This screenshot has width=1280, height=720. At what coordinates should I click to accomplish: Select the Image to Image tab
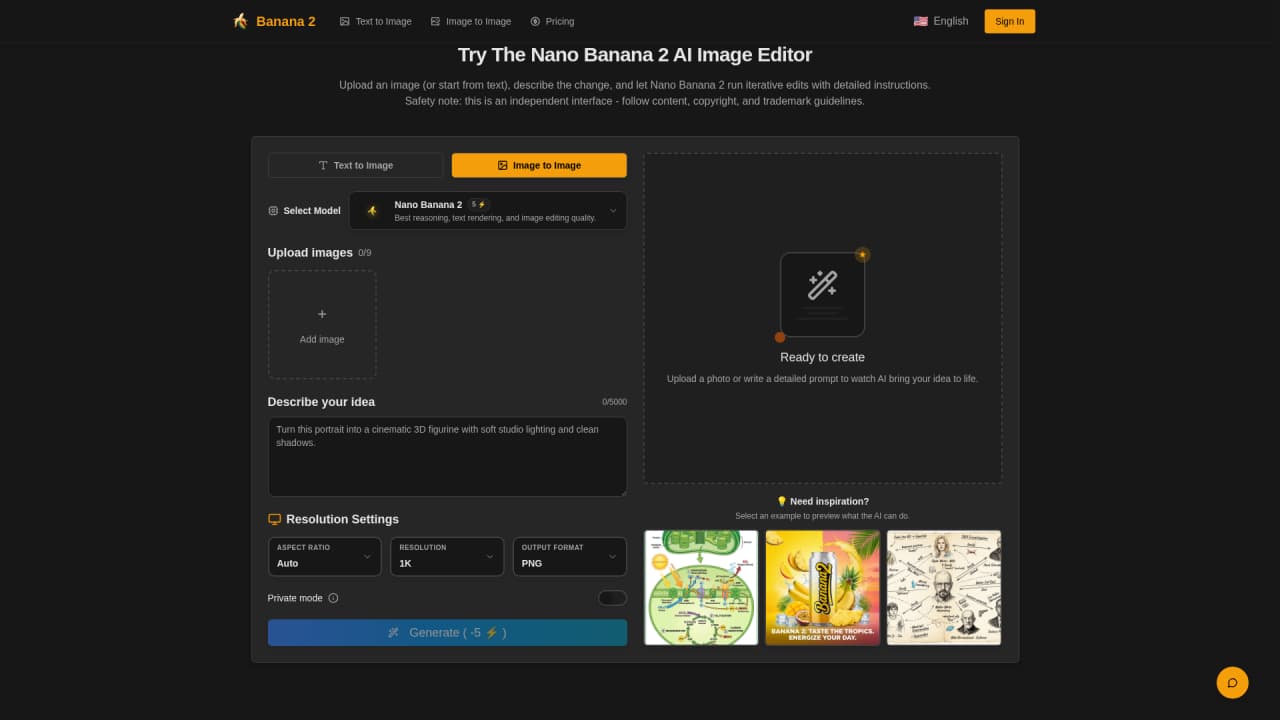click(539, 166)
